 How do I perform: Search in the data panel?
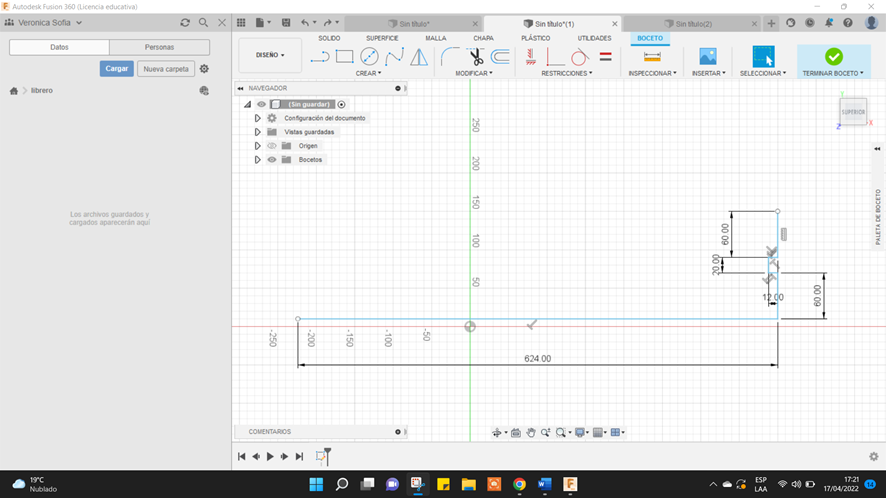(203, 23)
